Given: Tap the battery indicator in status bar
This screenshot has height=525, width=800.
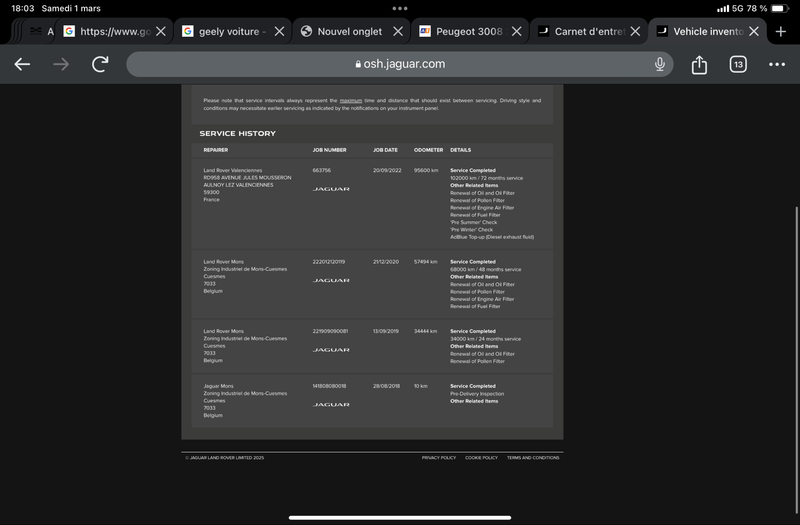Looking at the screenshot, I should click(780, 8).
